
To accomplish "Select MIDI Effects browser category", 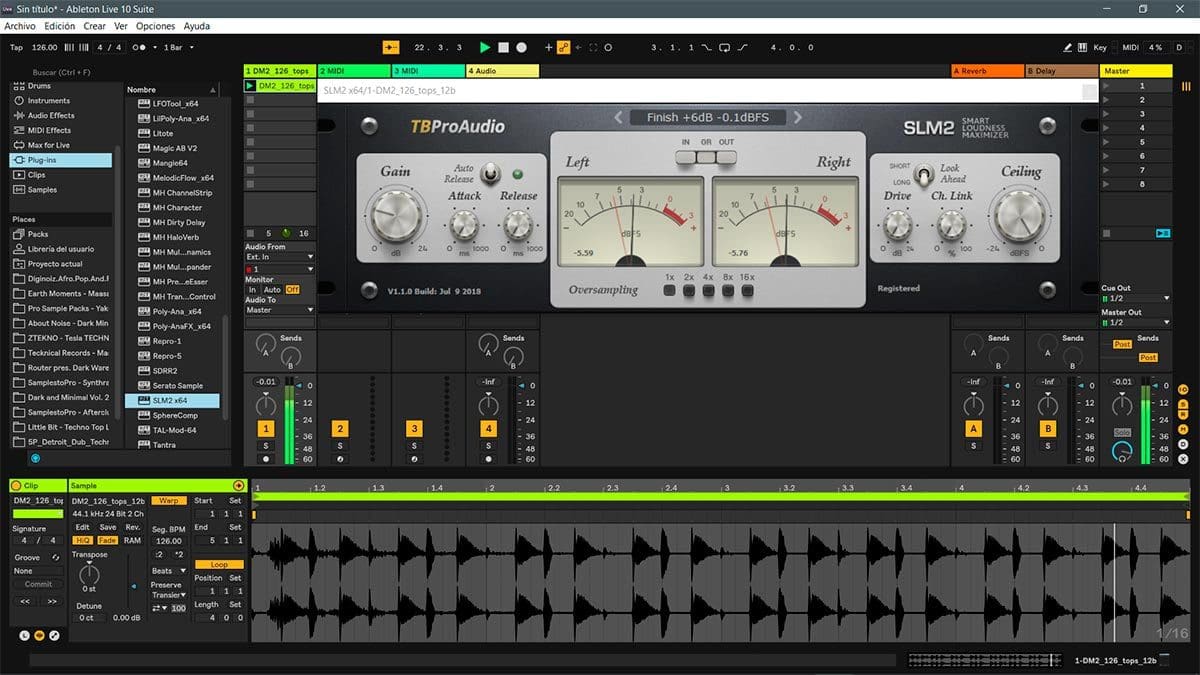I will click(49, 130).
